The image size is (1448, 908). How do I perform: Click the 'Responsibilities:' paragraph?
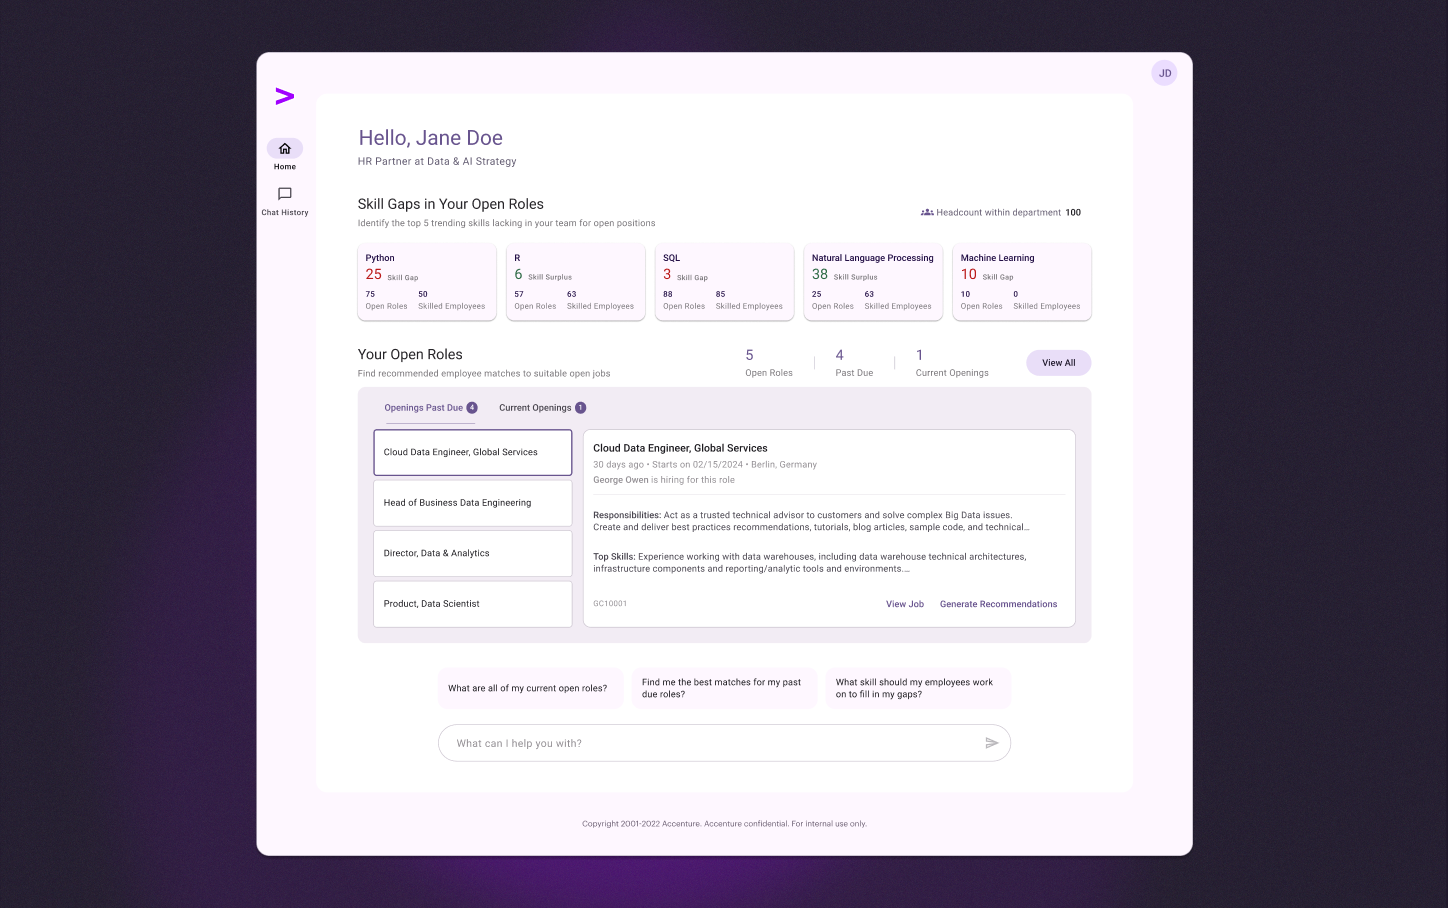coord(811,521)
